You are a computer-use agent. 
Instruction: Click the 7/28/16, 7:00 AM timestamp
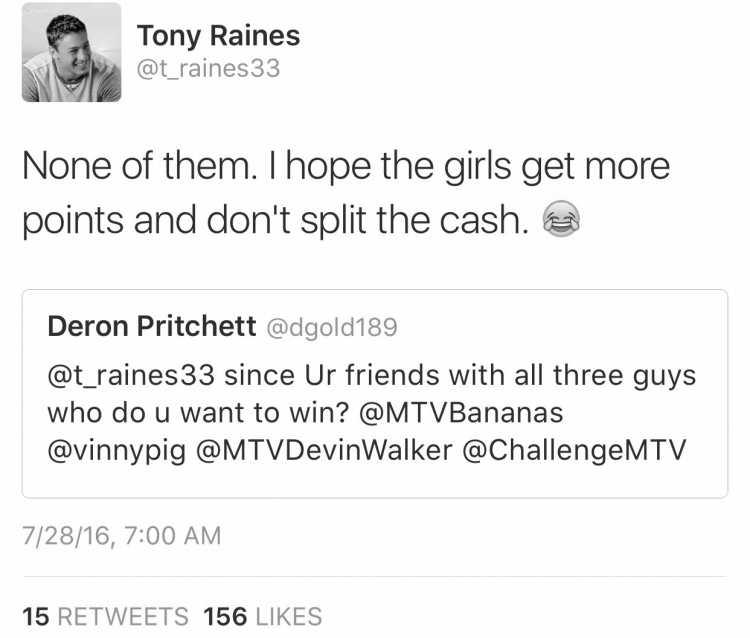point(121,536)
